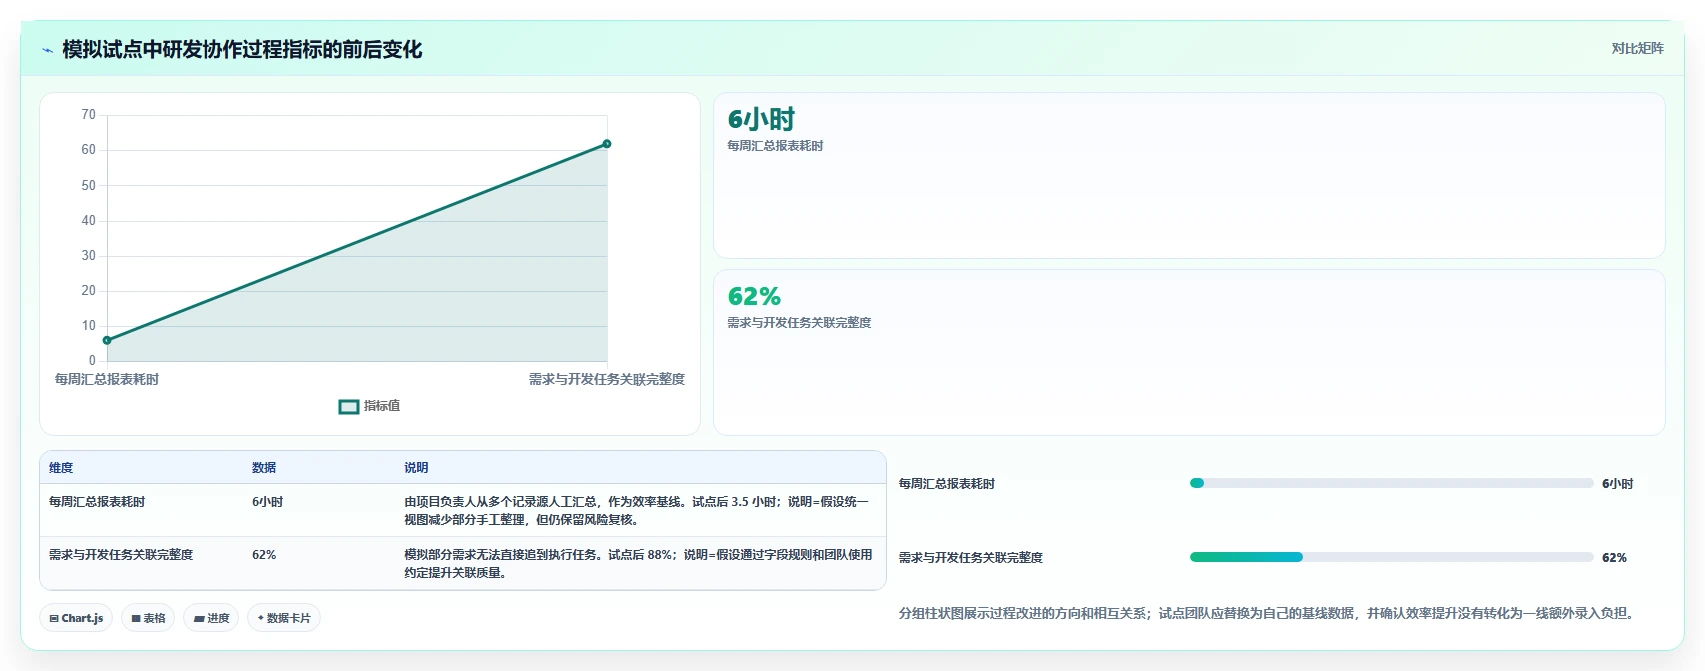Click table cell 6小时

click(x=267, y=502)
